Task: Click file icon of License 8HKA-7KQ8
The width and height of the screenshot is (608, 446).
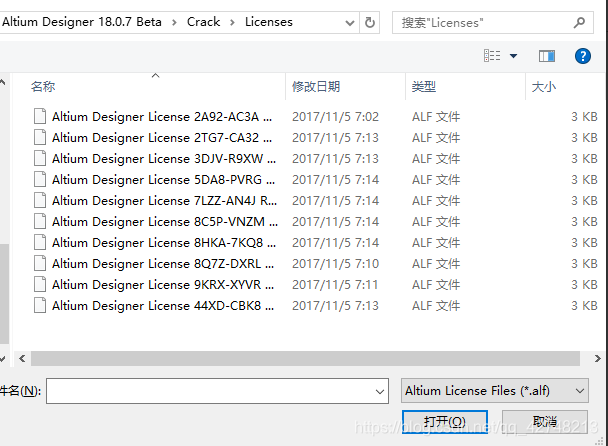Action: (x=40, y=242)
